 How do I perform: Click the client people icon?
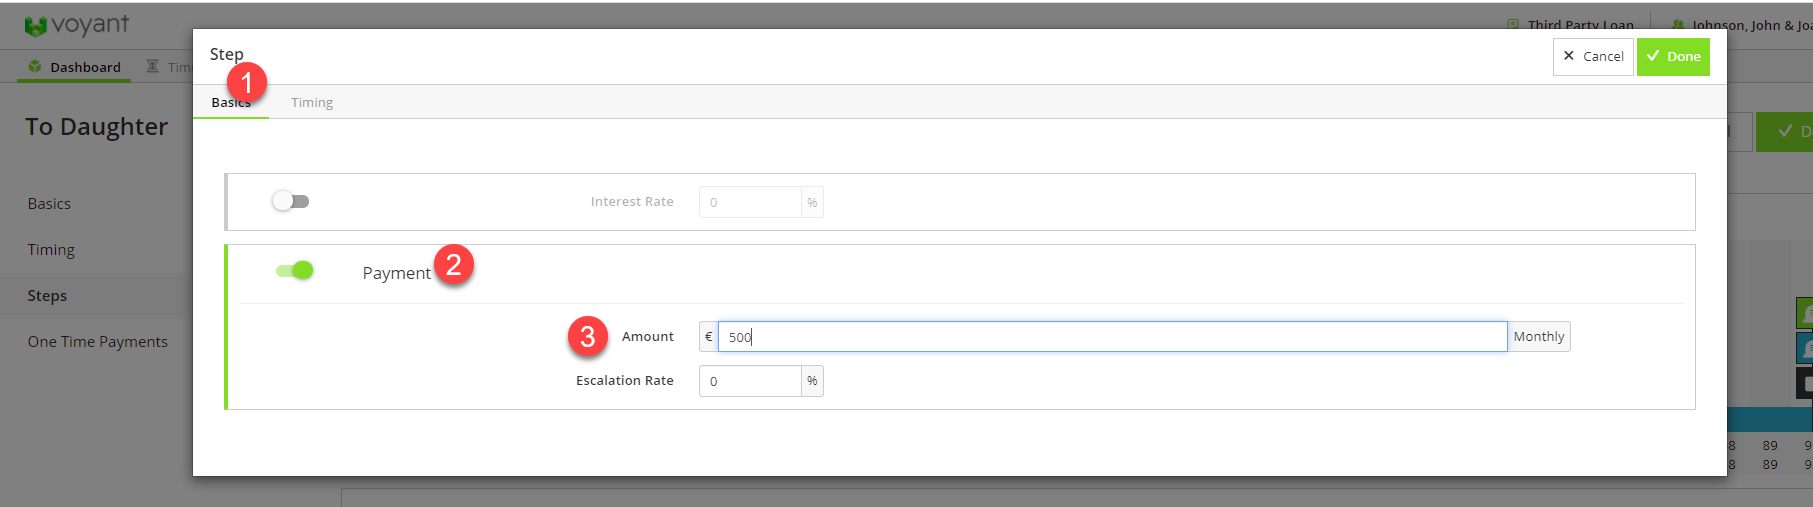(x=1678, y=25)
